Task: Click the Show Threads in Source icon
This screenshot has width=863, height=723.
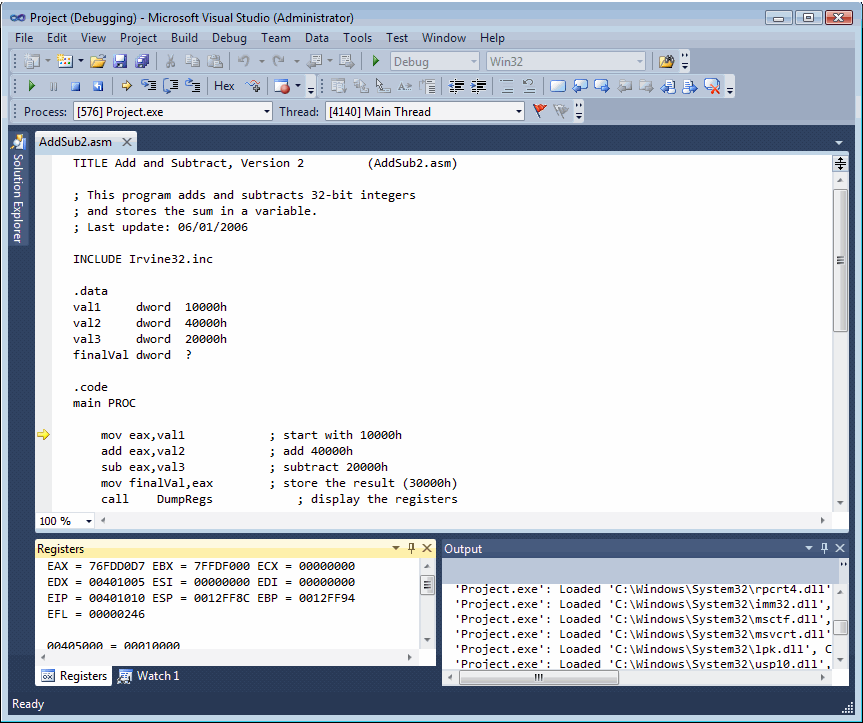Action: tap(253, 86)
